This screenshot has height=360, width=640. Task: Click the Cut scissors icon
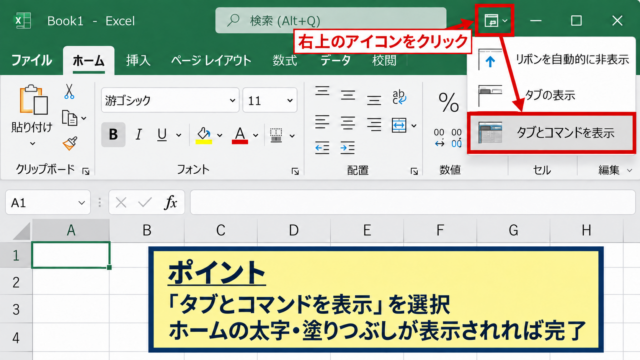coord(69,91)
